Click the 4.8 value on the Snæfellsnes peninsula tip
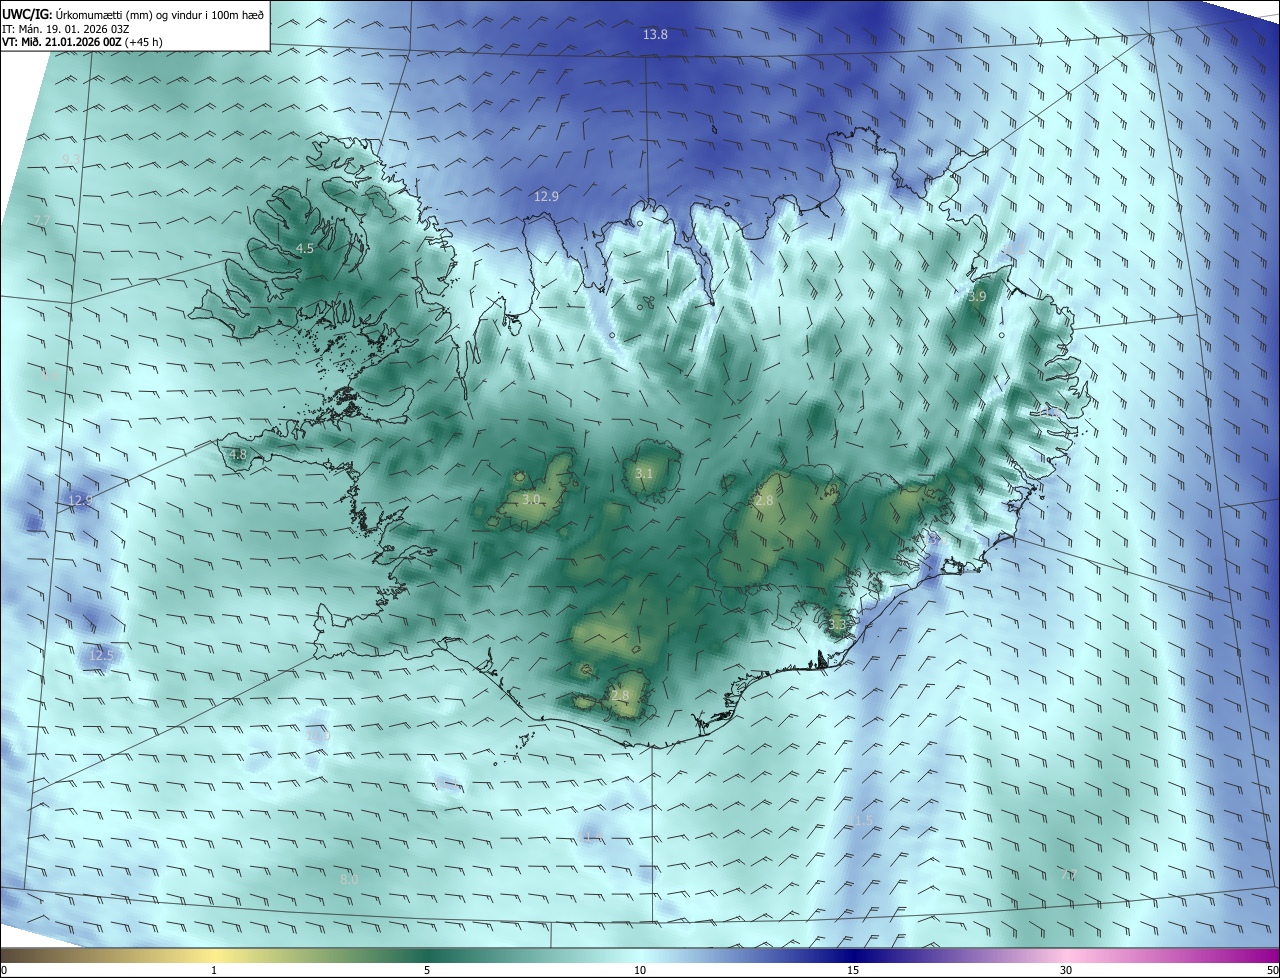The width and height of the screenshot is (1280, 978). click(238, 454)
